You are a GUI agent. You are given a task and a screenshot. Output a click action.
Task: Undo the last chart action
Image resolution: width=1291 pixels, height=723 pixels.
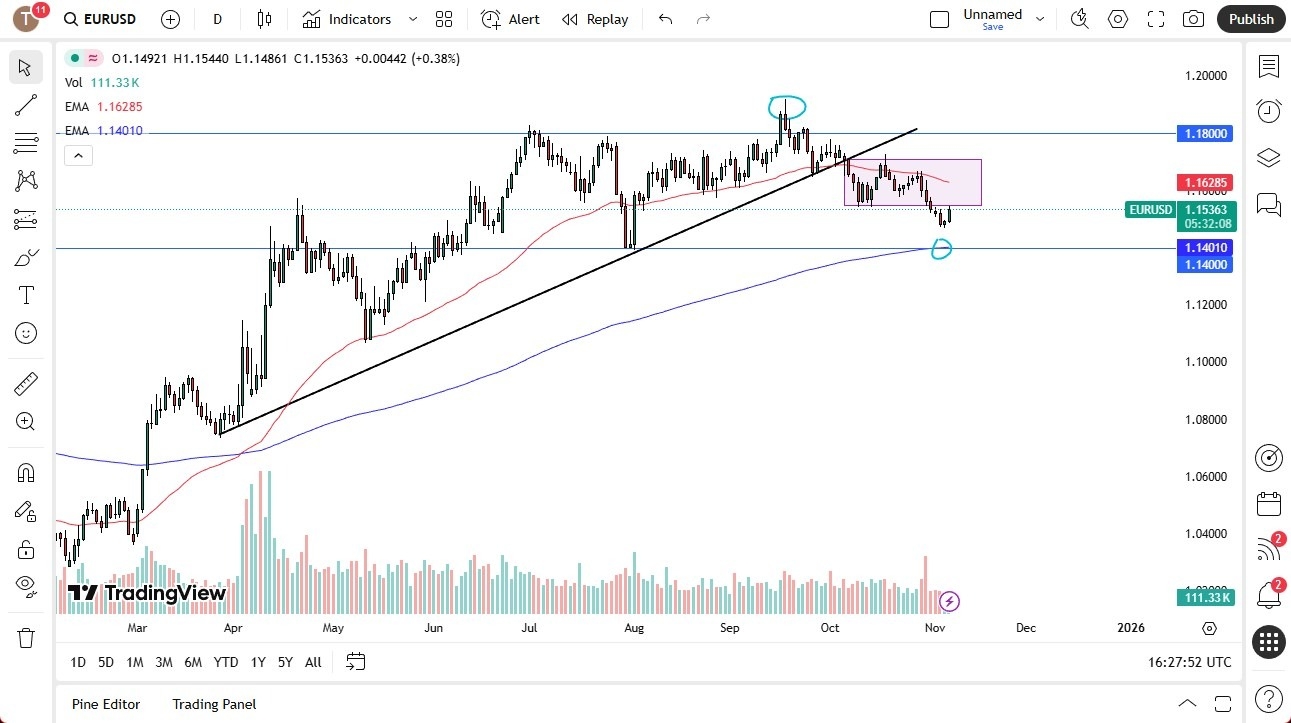[x=664, y=18]
